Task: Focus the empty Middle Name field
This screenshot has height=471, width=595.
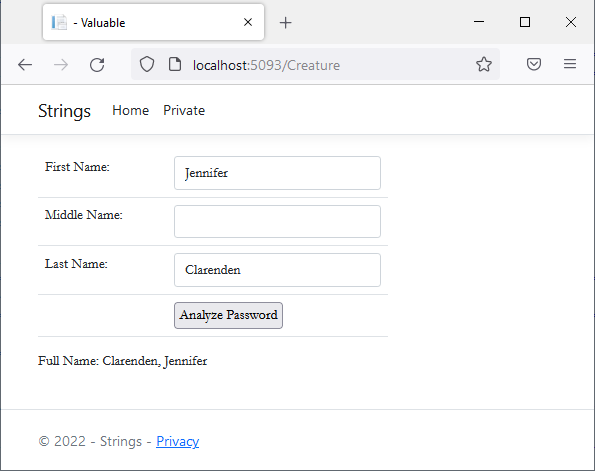Action: click(x=277, y=222)
